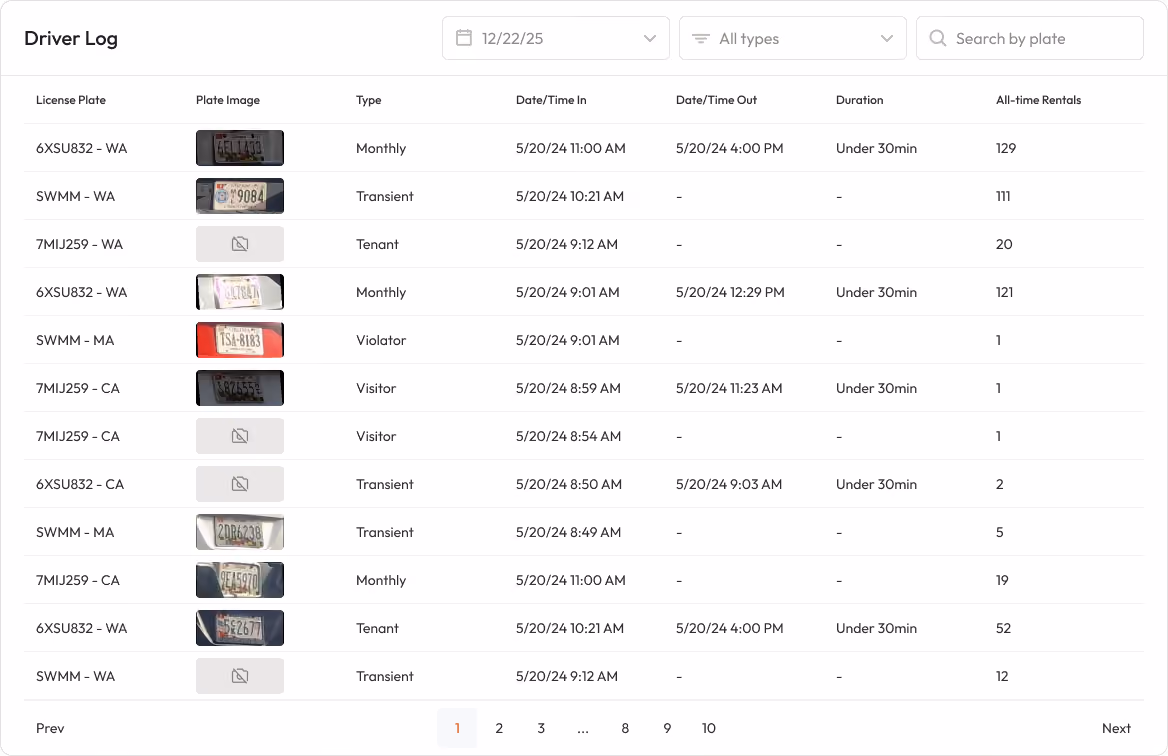Focus the Search by plate field
The width and height of the screenshot is (1168, 756).
(x=1029, y=38)
